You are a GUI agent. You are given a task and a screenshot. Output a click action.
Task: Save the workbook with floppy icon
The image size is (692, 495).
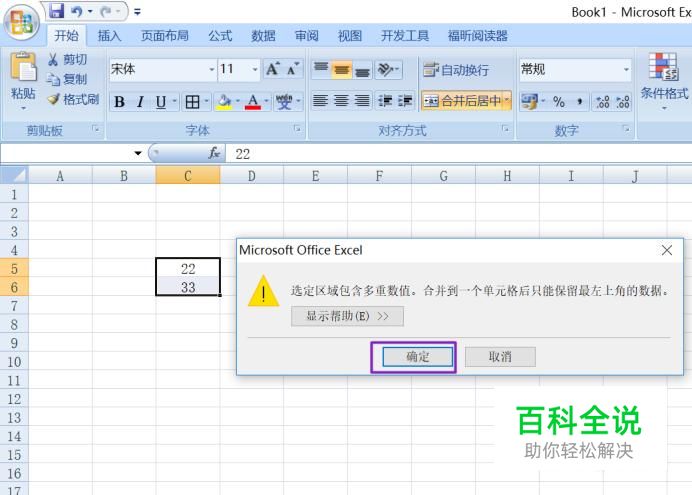click(x=56, y=11)
